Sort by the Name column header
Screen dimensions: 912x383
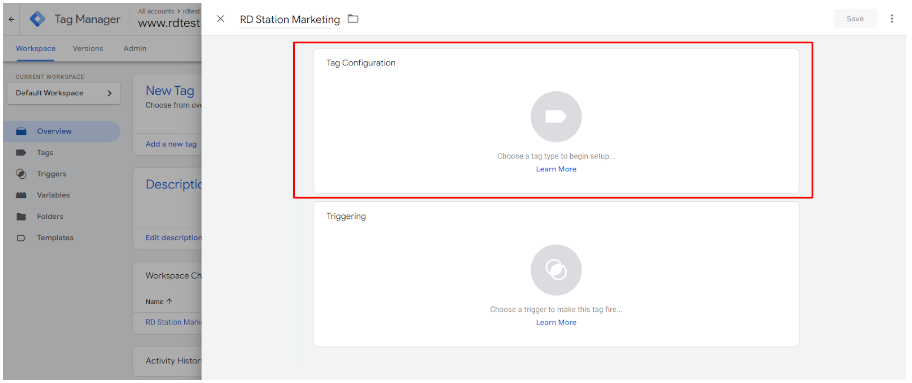click(x=159, y=302)
